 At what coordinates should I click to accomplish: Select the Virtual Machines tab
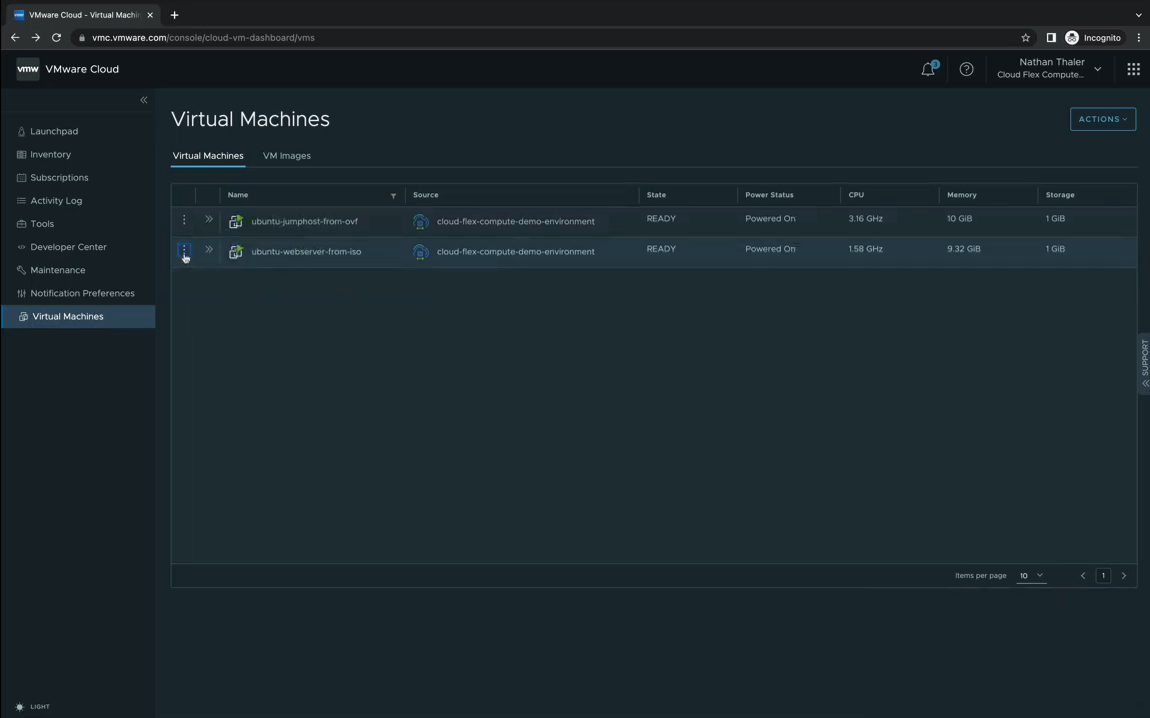(x=208, y=155)
